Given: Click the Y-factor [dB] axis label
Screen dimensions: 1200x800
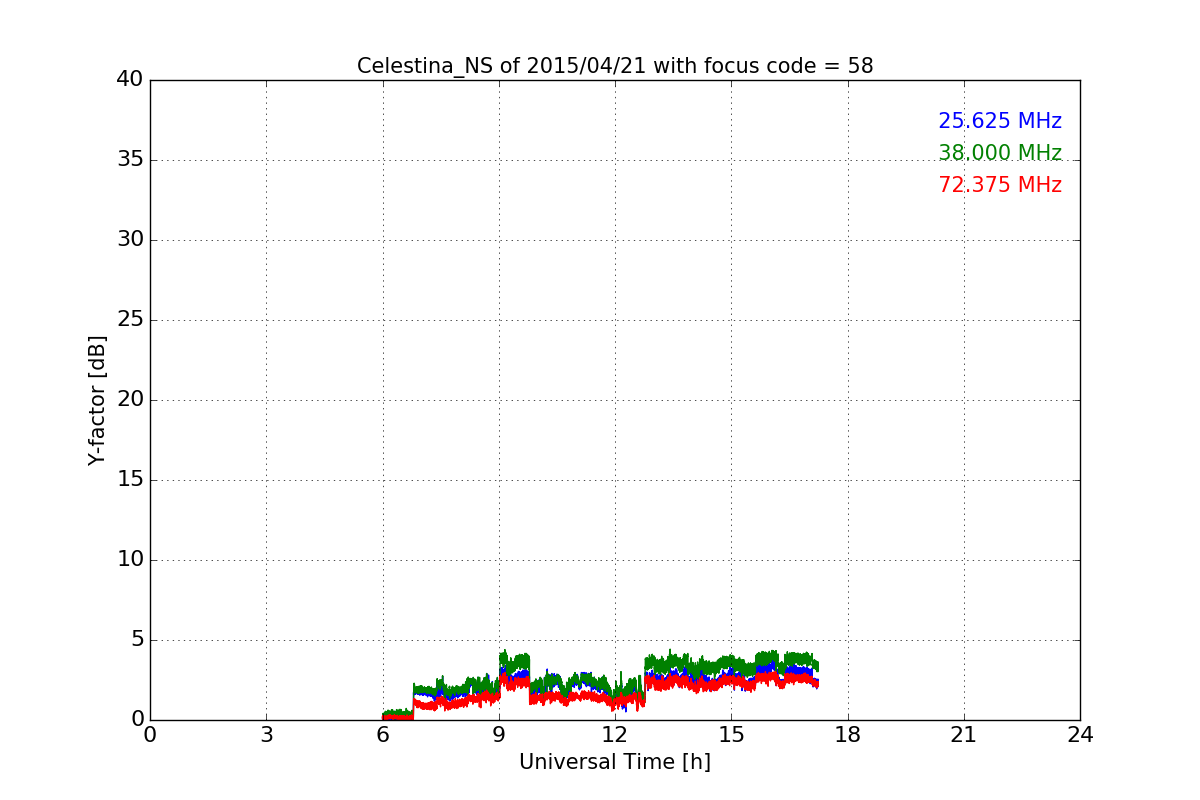Looking at the screenshot, I should pyautogui.click(x=97, y=400).
